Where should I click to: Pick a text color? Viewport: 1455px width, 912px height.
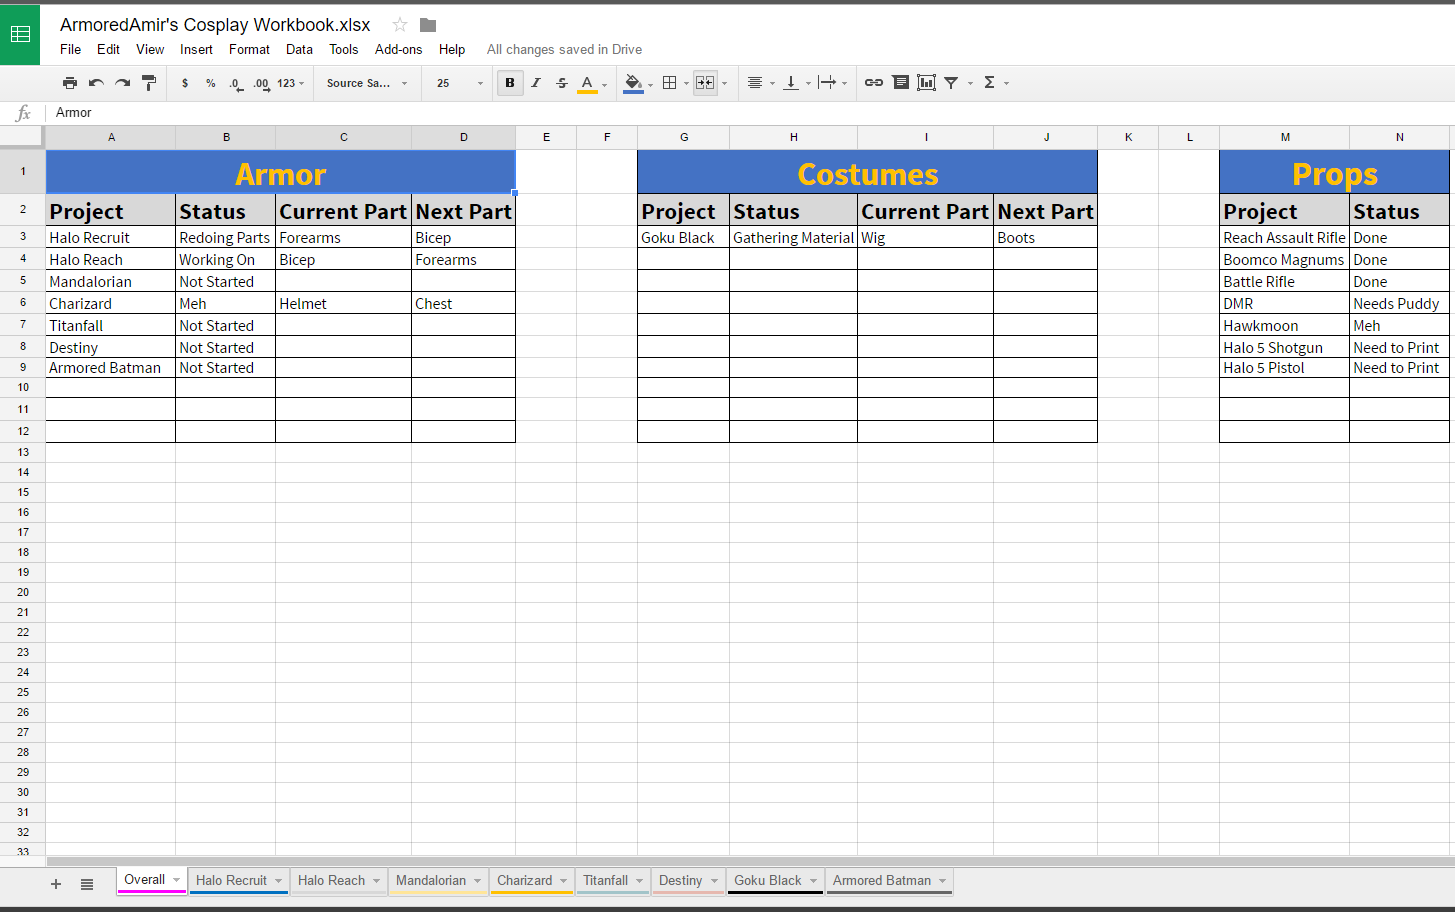point(588,83)
